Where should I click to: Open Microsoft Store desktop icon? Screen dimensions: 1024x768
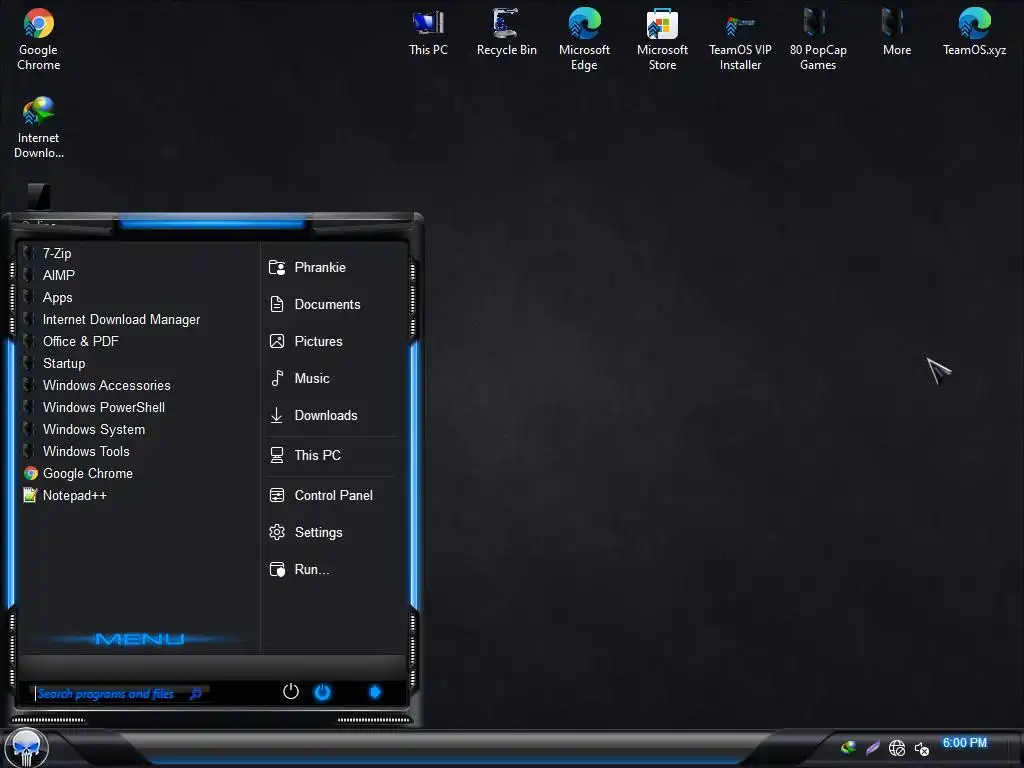coord(662,39)
